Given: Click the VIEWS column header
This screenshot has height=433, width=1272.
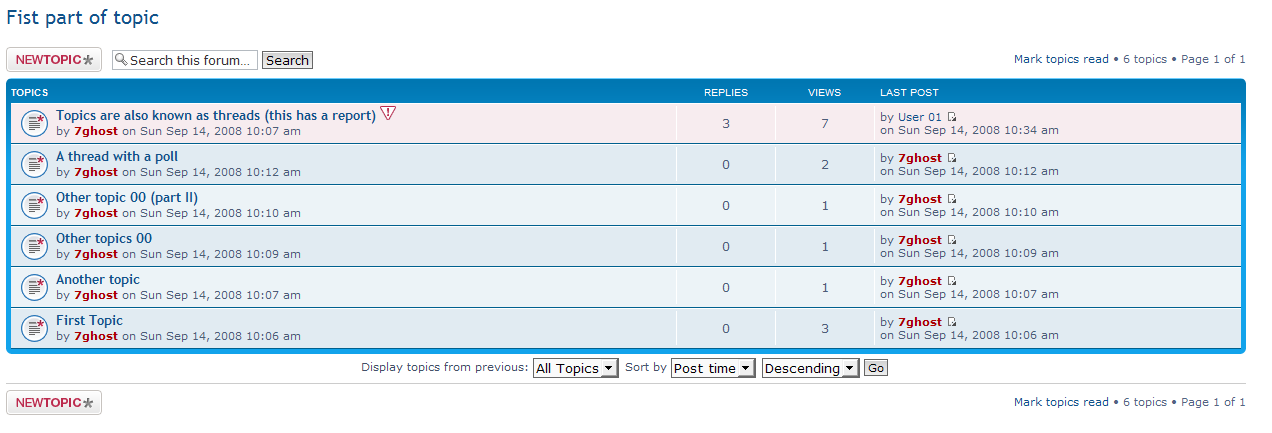Looking at the screenshot, I should 825,92.
